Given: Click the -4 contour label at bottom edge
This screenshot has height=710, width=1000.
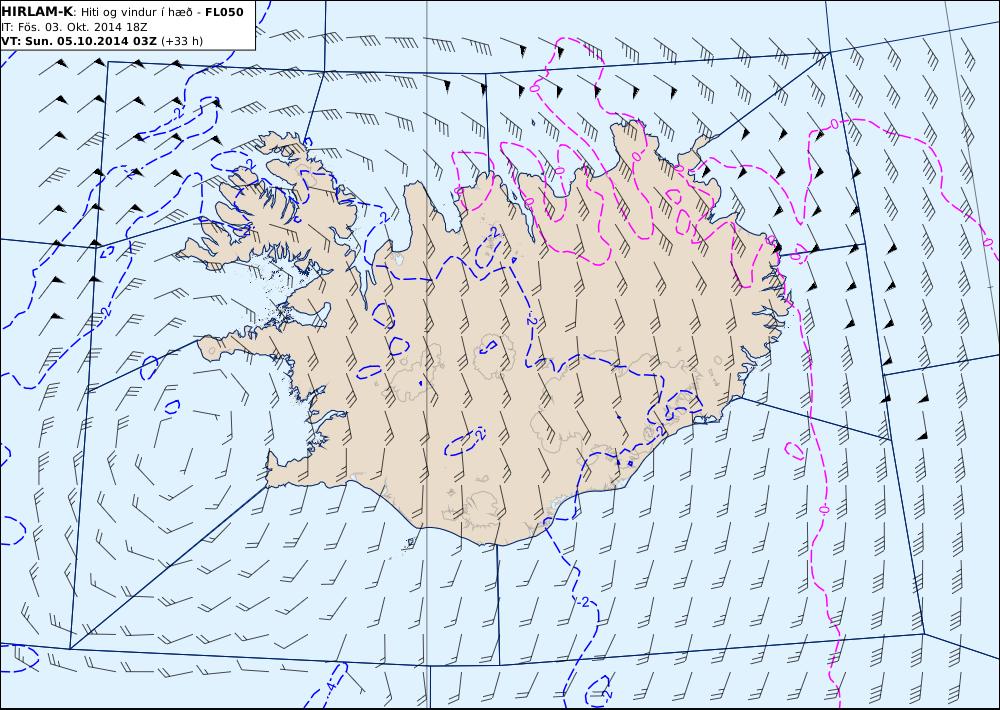Looking at the screenshot, I should coord(329,687).
